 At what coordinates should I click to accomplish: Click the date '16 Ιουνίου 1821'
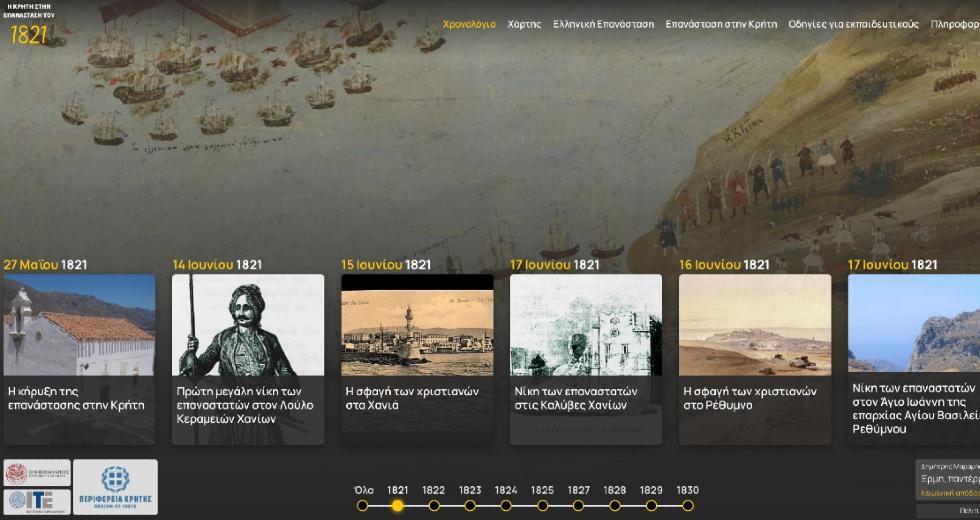[724, 264]
